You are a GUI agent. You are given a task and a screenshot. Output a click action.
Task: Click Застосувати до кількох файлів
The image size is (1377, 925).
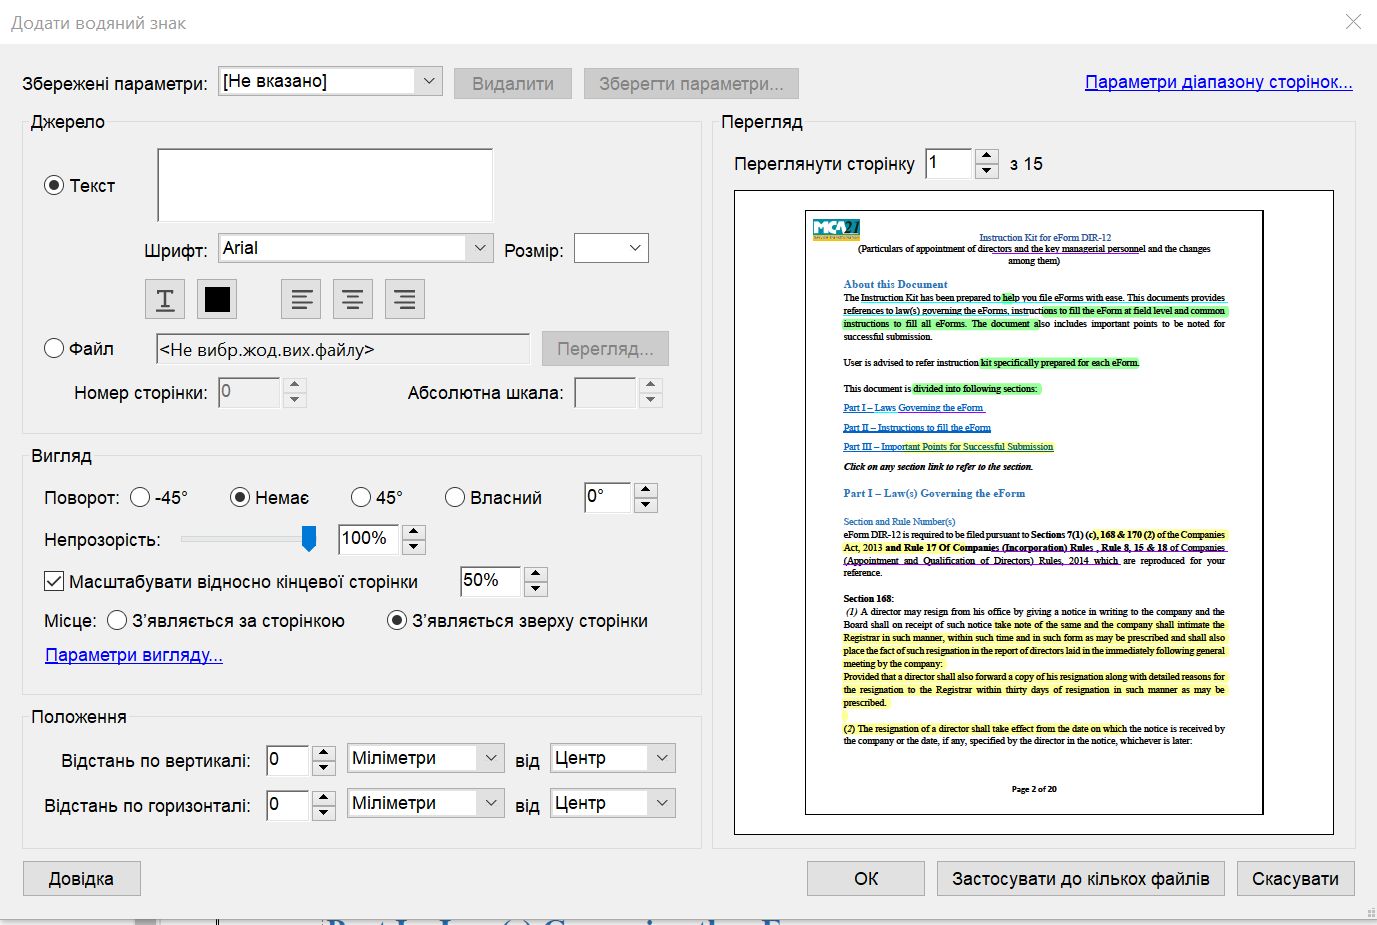click(1081, 879)
